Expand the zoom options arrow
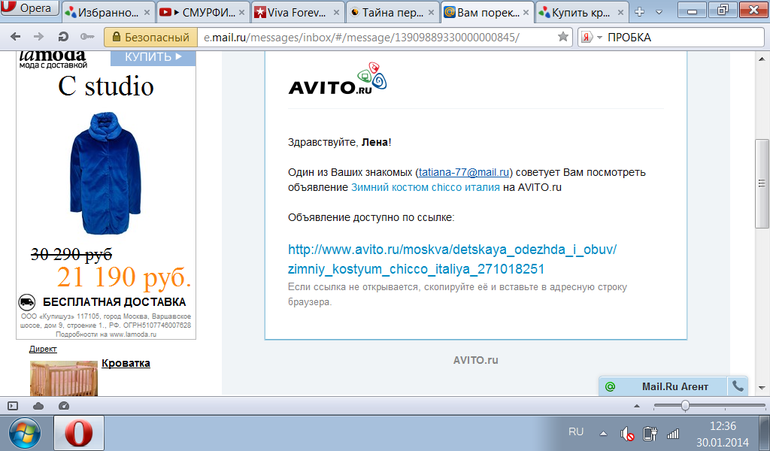 (637, 406)
